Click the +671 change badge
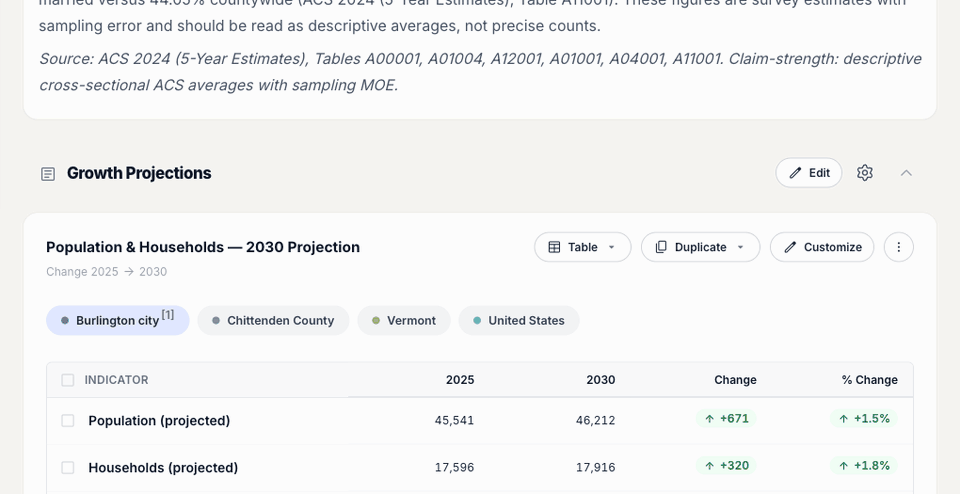The image size is (960, 494). 726,419
